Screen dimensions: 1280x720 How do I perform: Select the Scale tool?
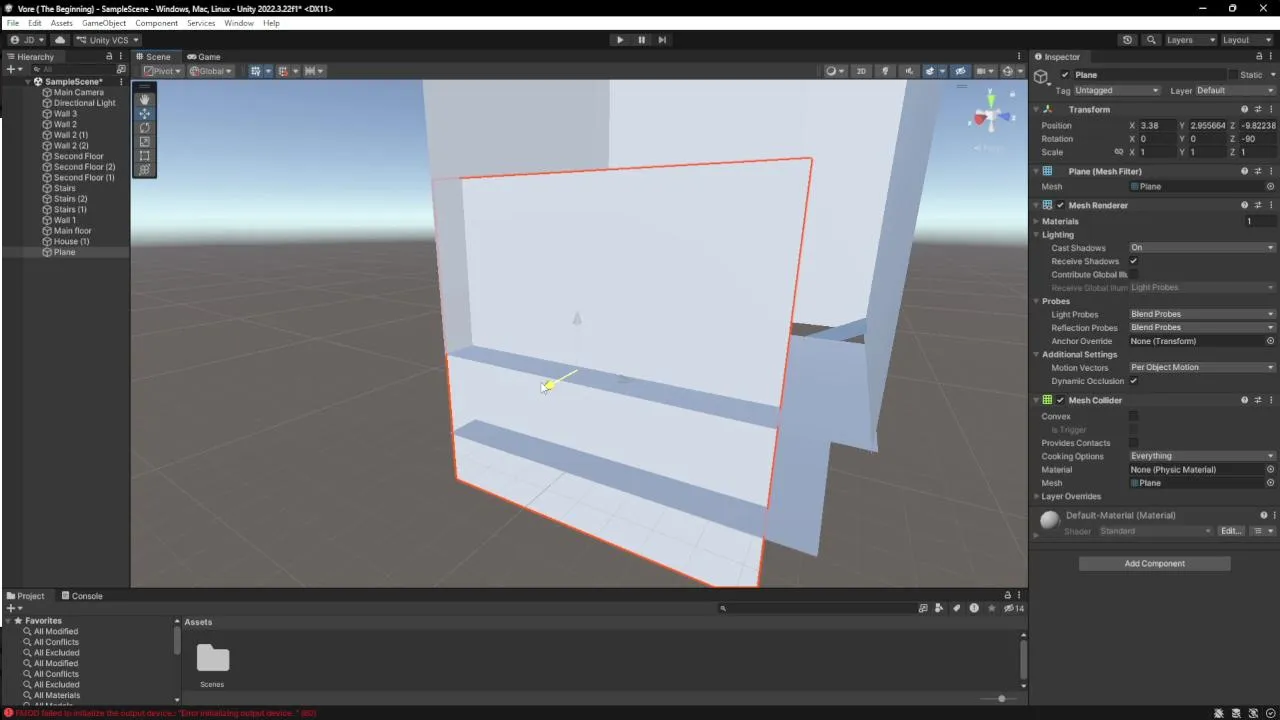[x=145, y=141]
